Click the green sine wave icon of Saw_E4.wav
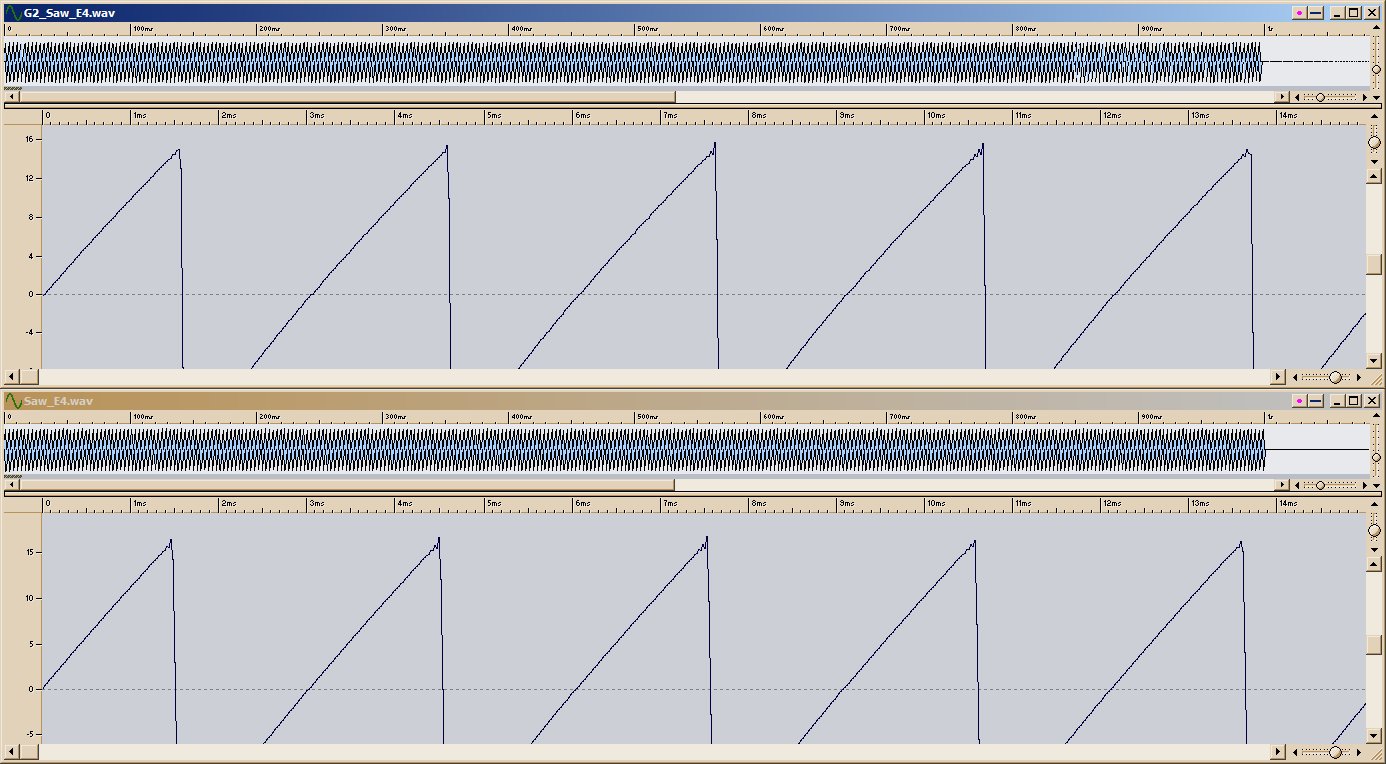This screenshot has height=764, width=1386. [13, 401]
